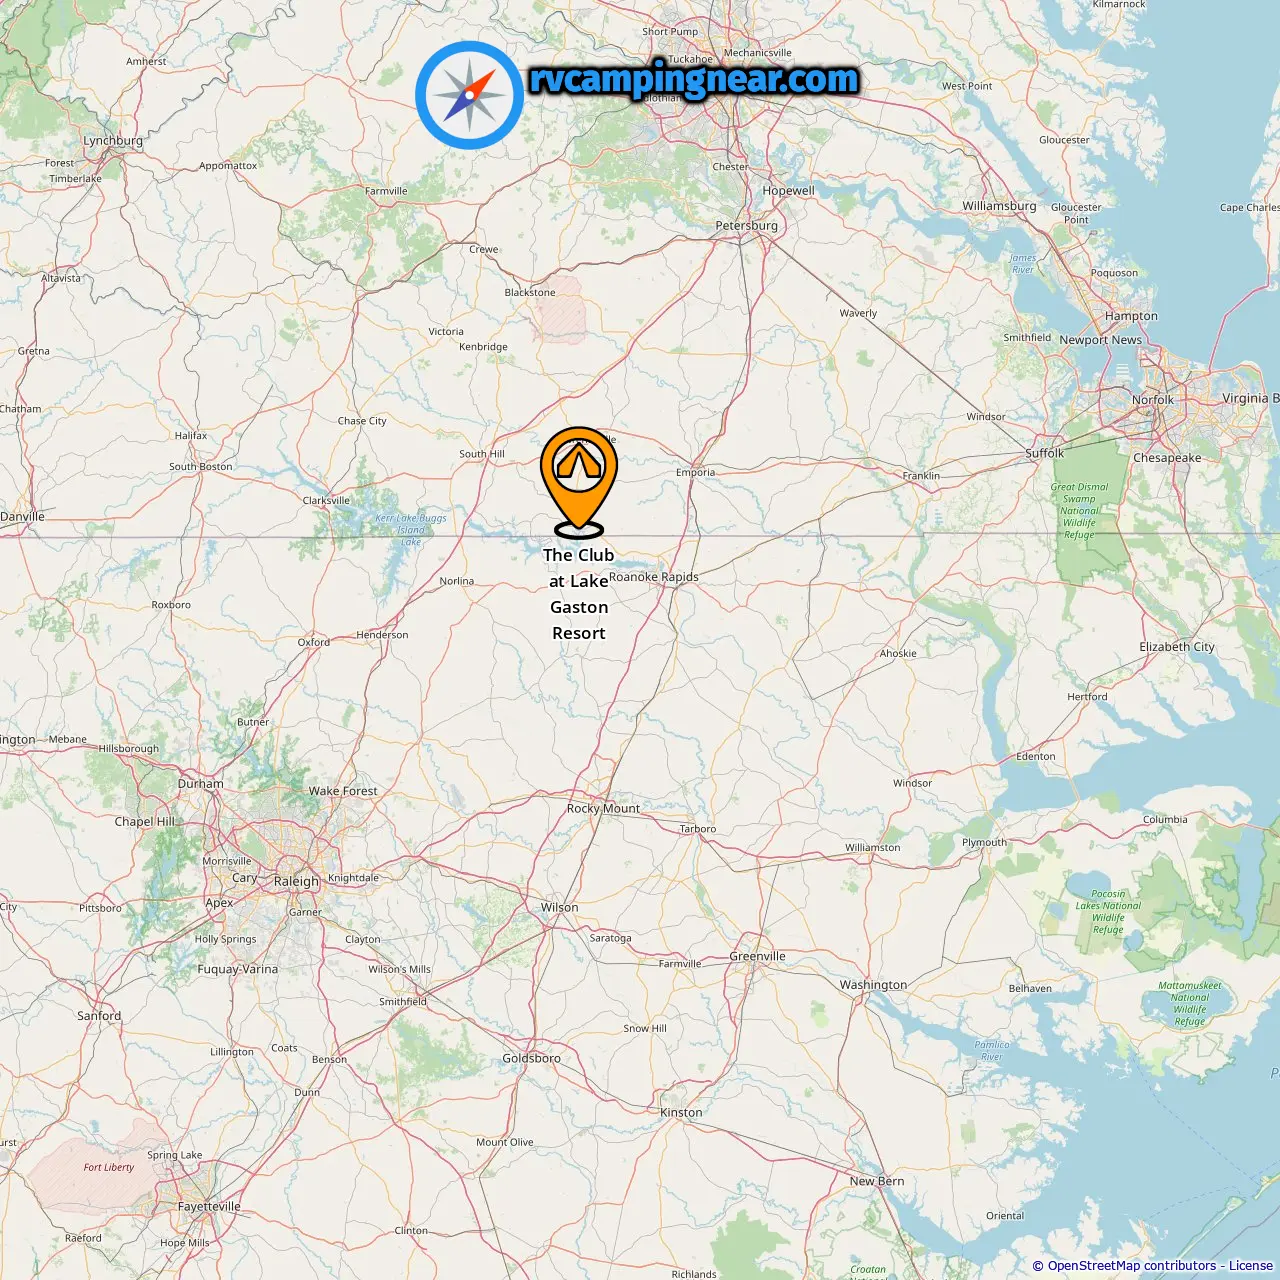The image size is (1280, 1280).
Task: Click the Lynchburg city label
Action: (x=113, y=141)
